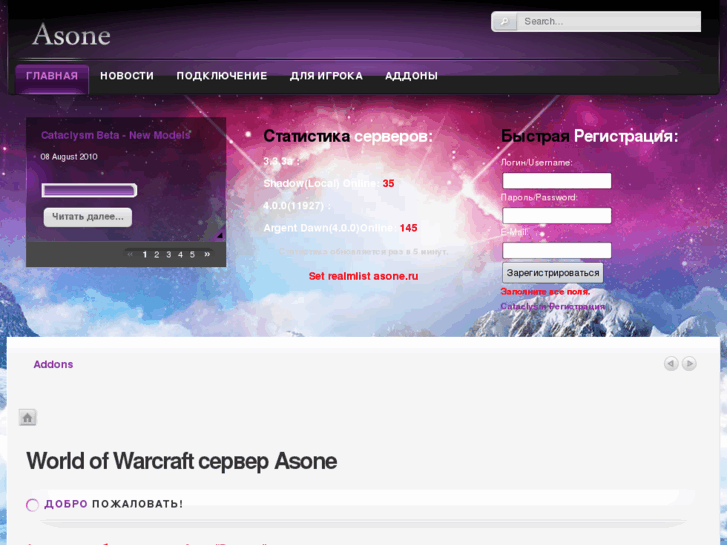The height and width of the screenshot is (545, 727).
Task: Click the slider next page » arrow
Action: pyautogui.click(x=207, y=254)
